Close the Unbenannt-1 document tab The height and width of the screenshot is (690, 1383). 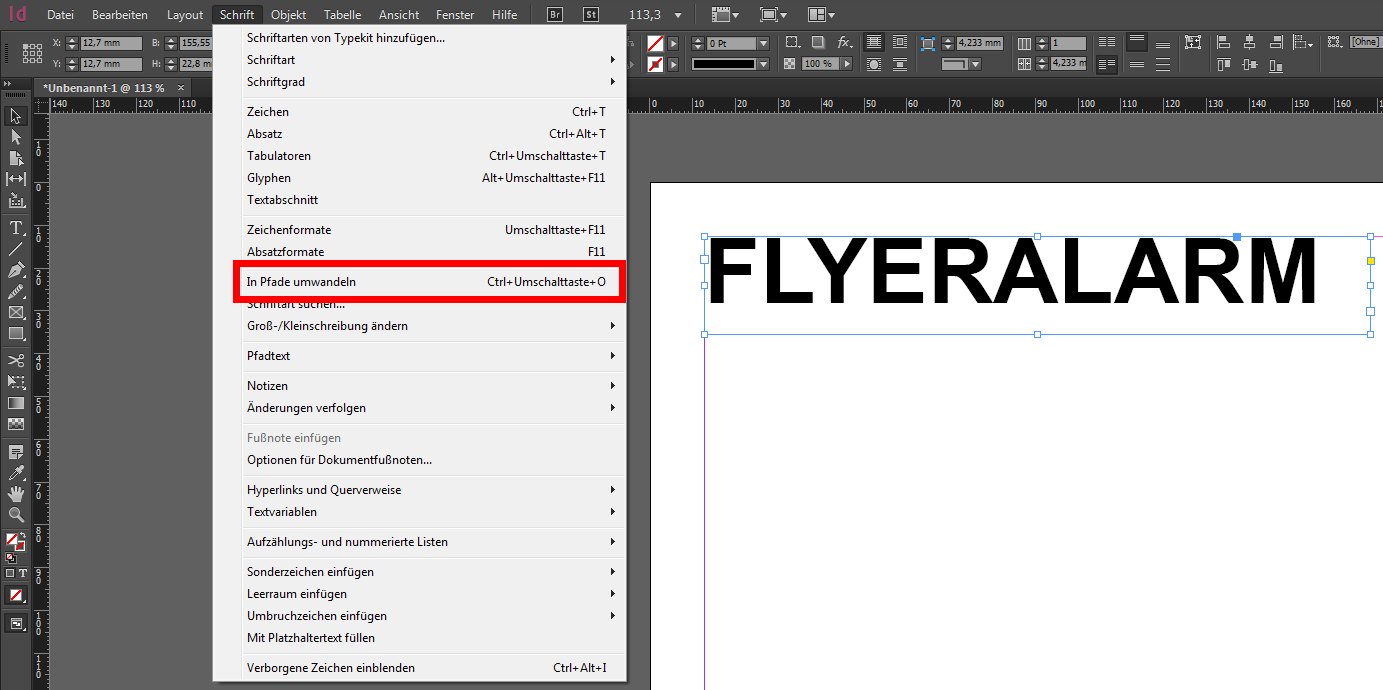pos(181,88)
